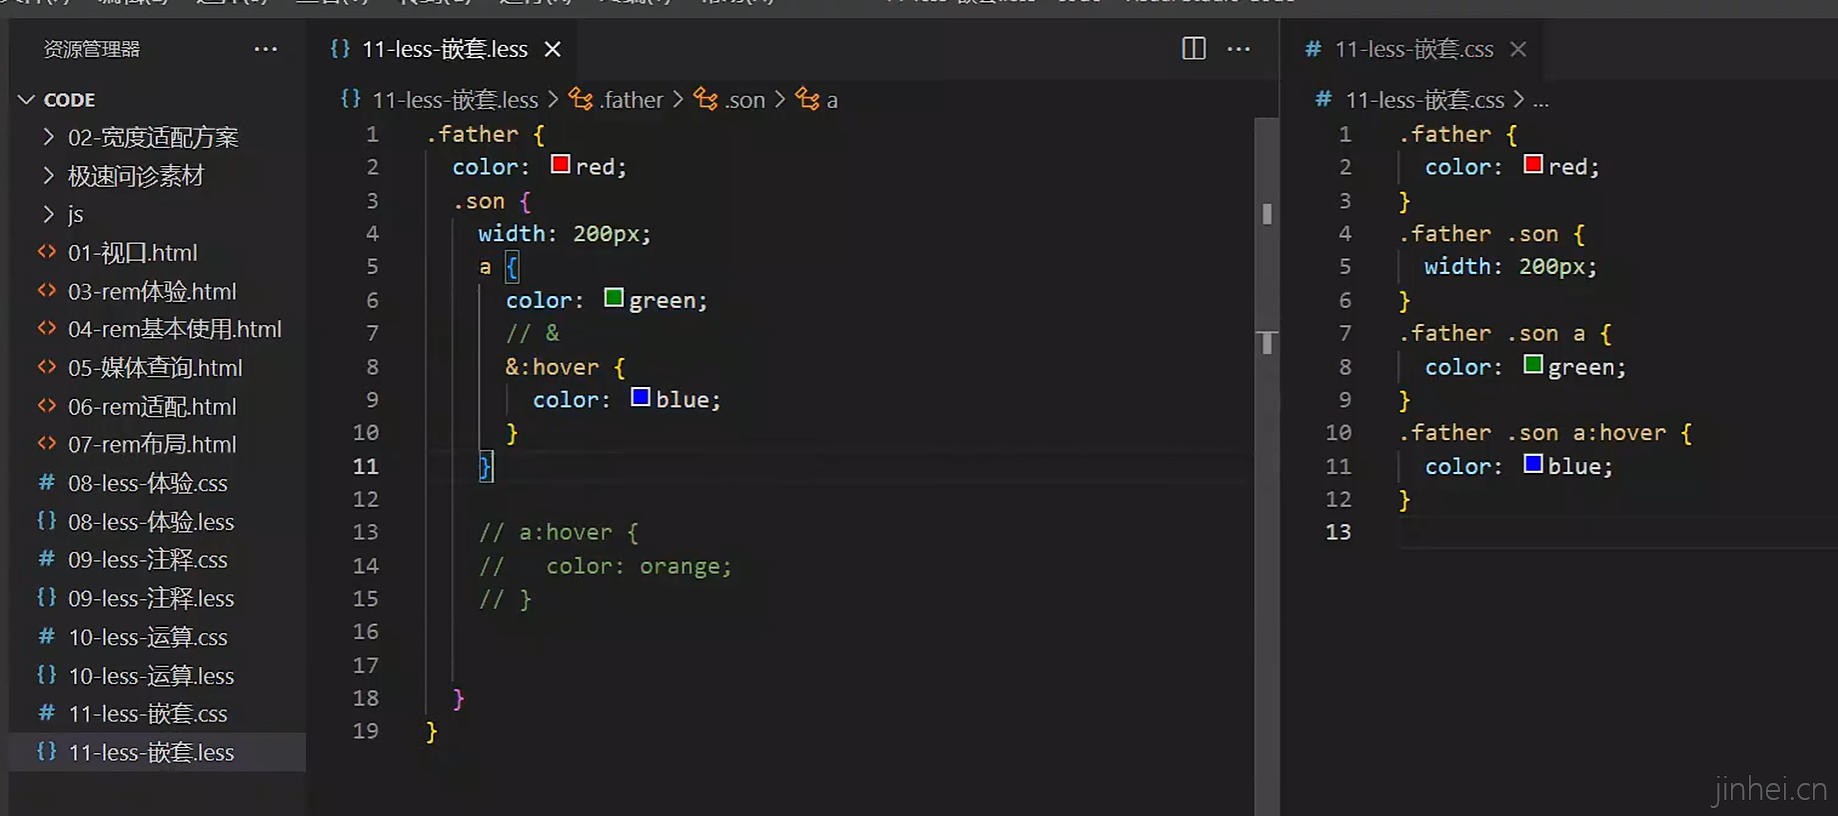The image size is (1838, 816).
Task: Click line number 11 in less editor
Action: (366, 466)
